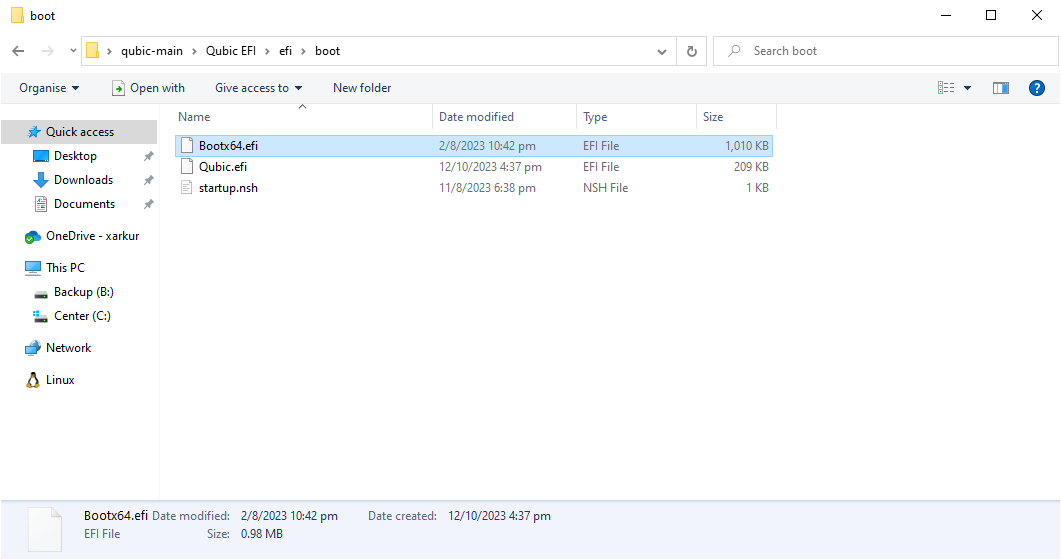Refresh the boot folder view
The image size is (1061, 560).
pyautogui.click(x=692, y=51)
